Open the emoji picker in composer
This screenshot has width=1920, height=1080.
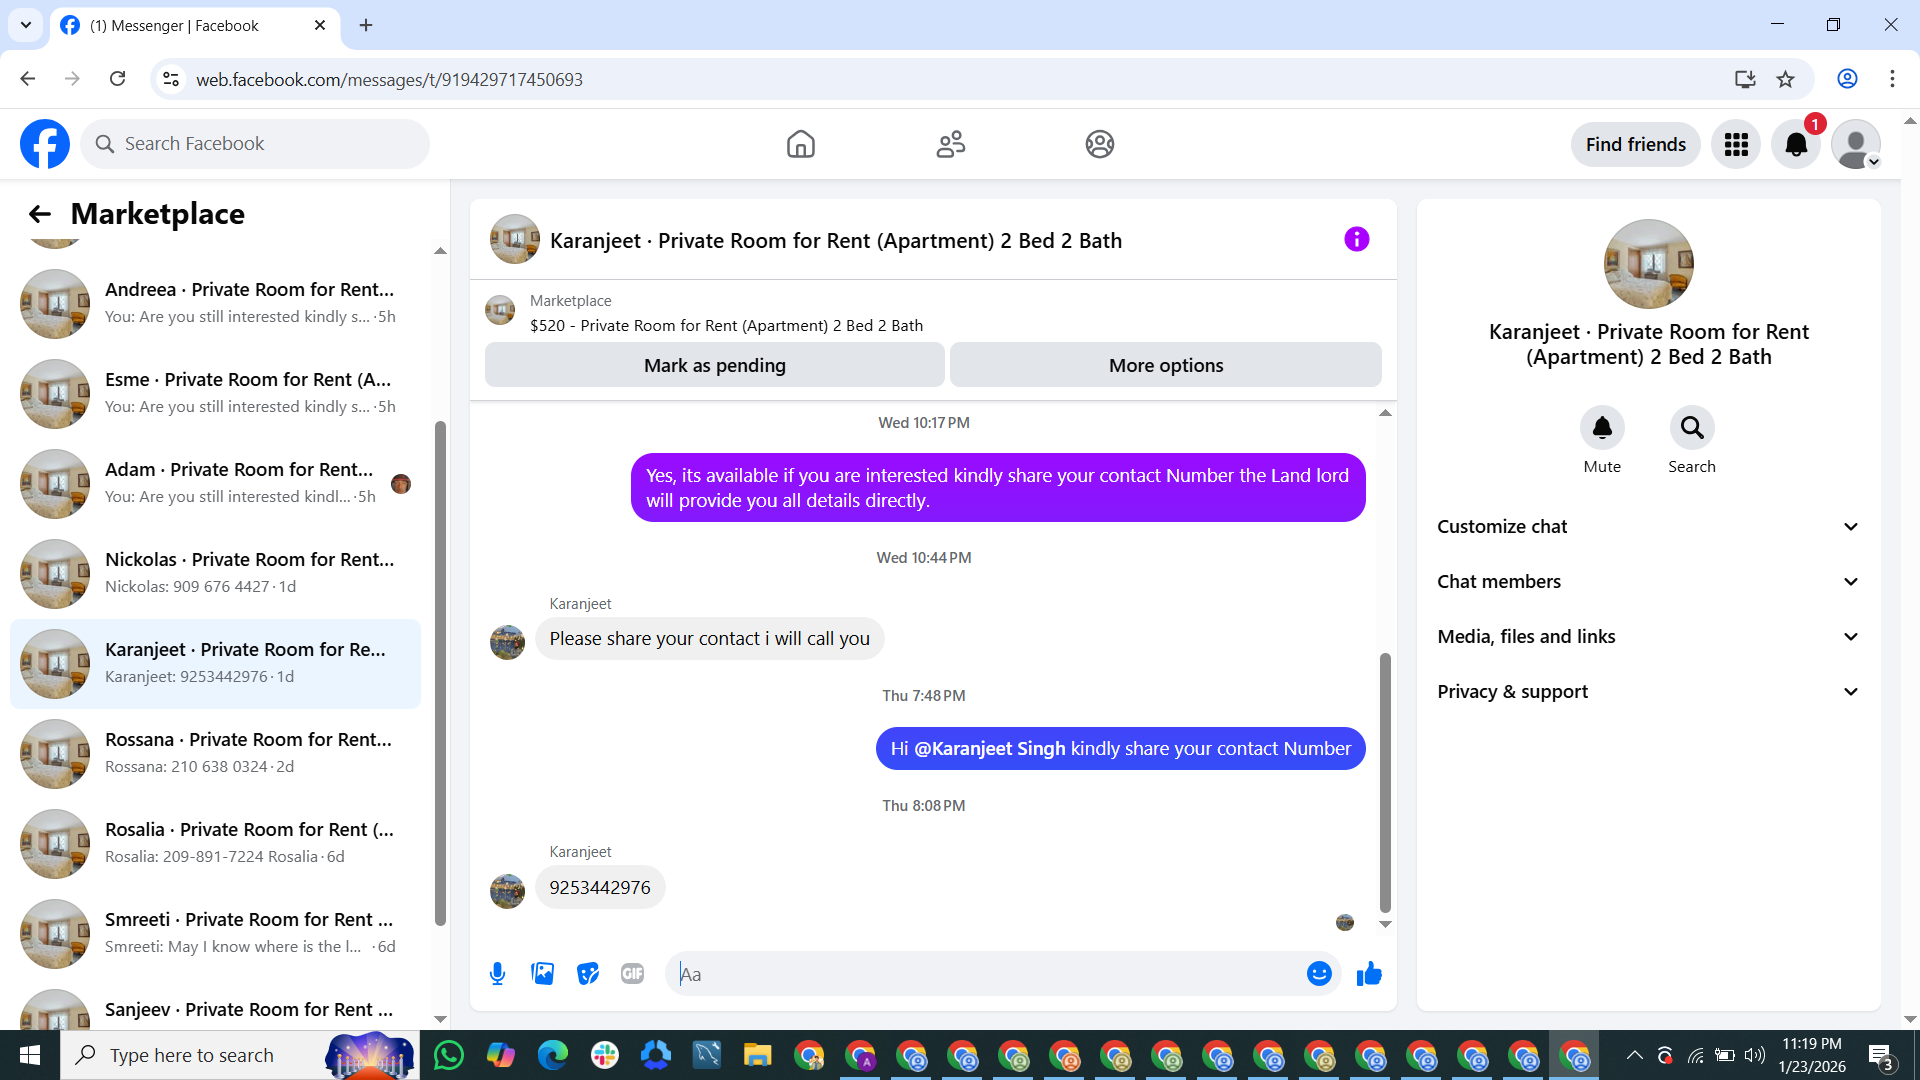coord(1319,974)
